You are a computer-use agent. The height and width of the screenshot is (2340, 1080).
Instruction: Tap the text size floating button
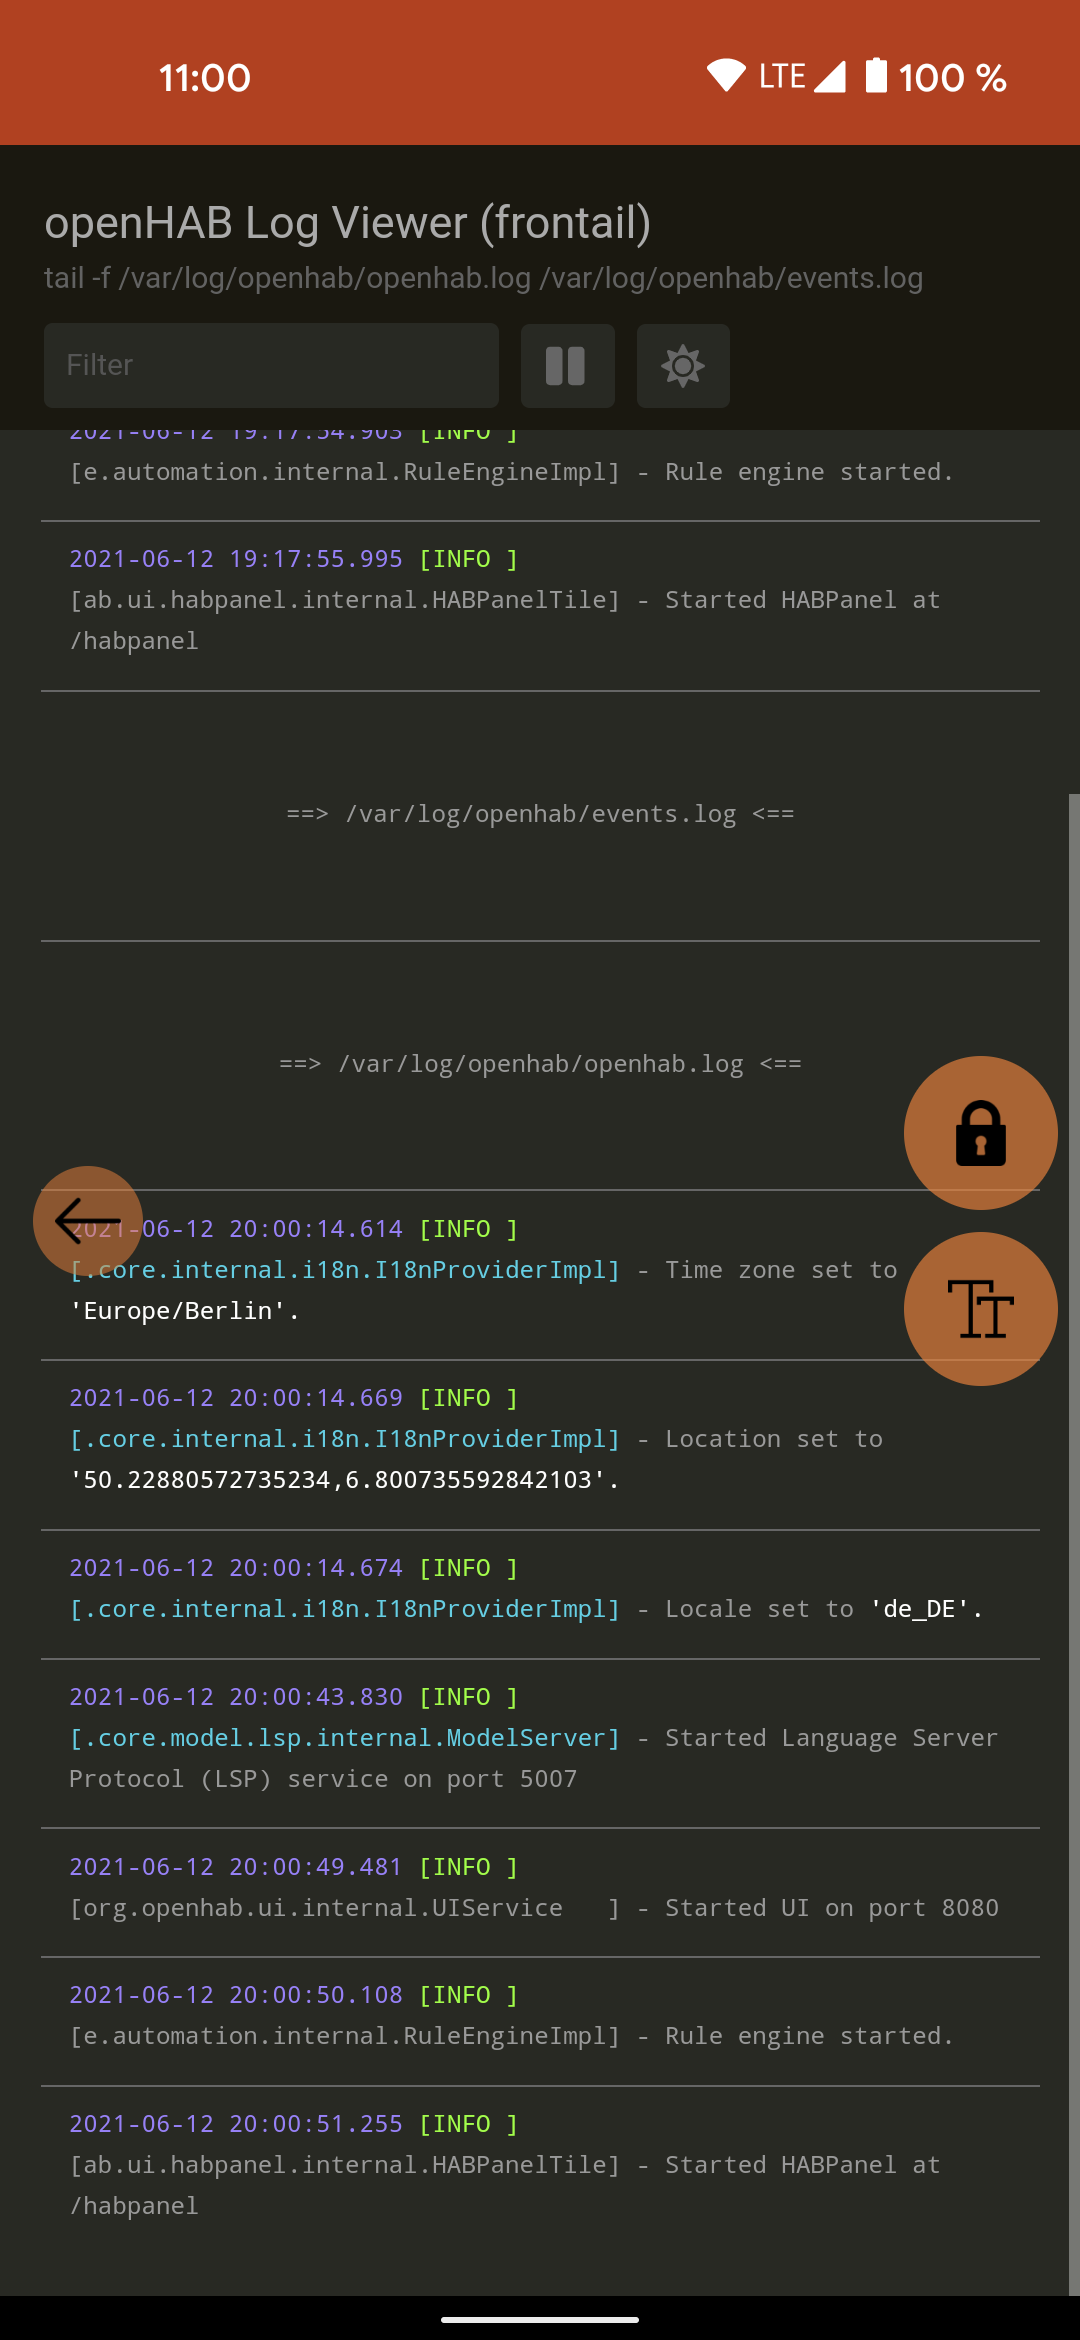click(x=980, y=1309)
